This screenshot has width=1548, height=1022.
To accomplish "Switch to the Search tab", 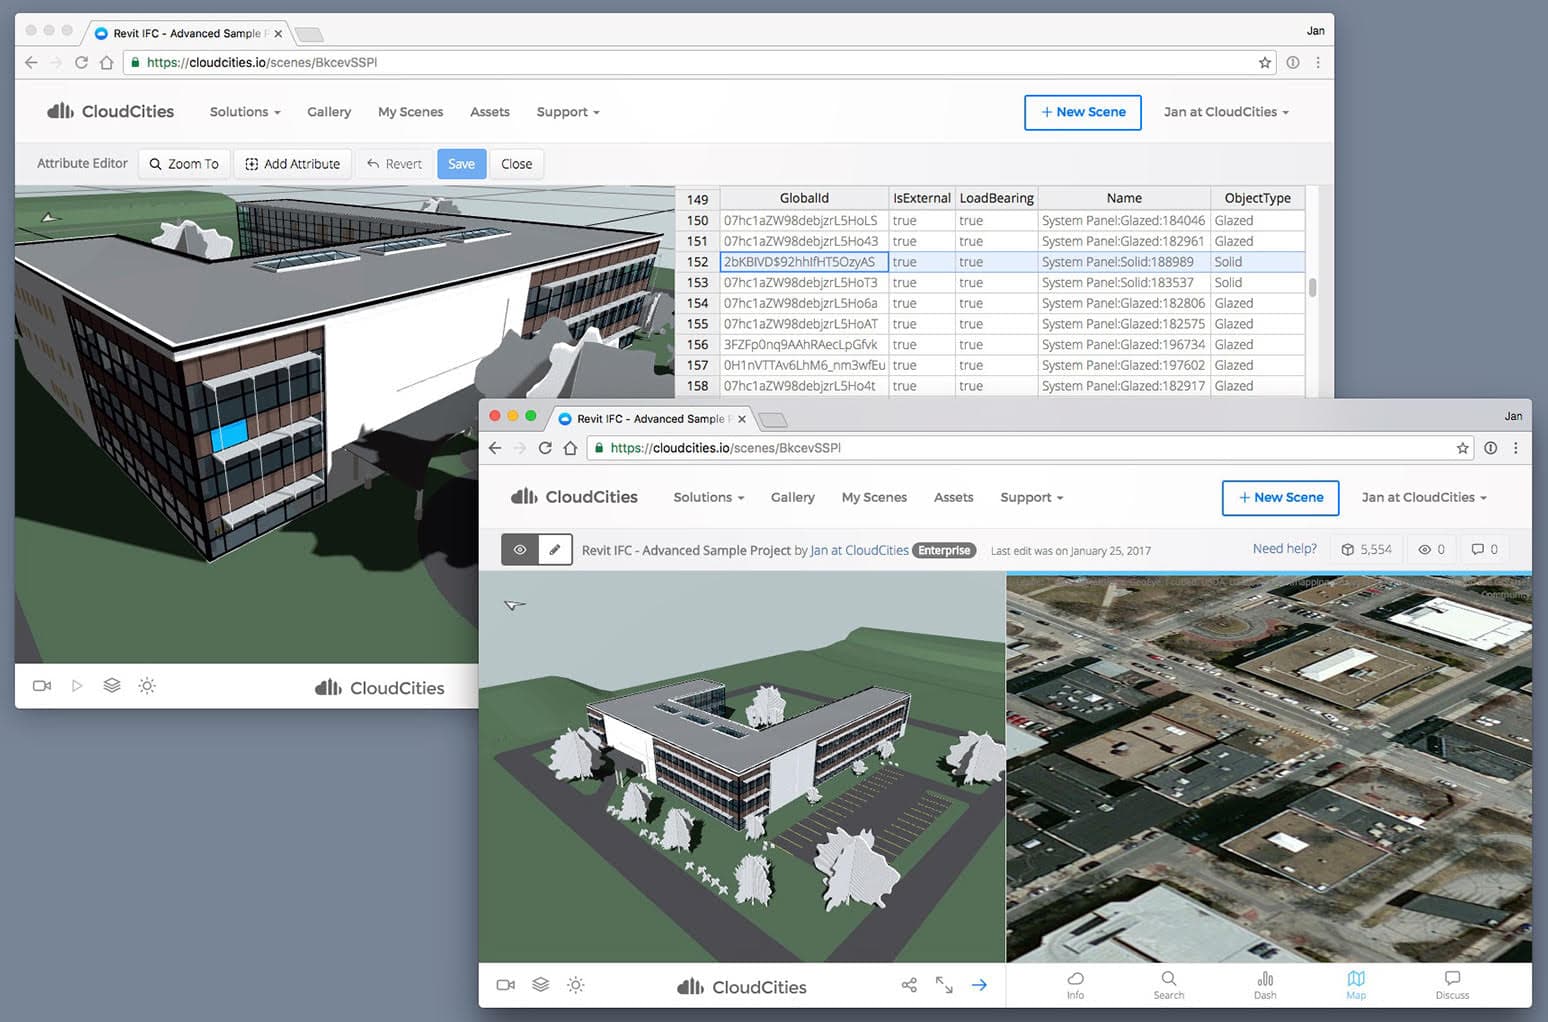I will tap(1169, 985).
